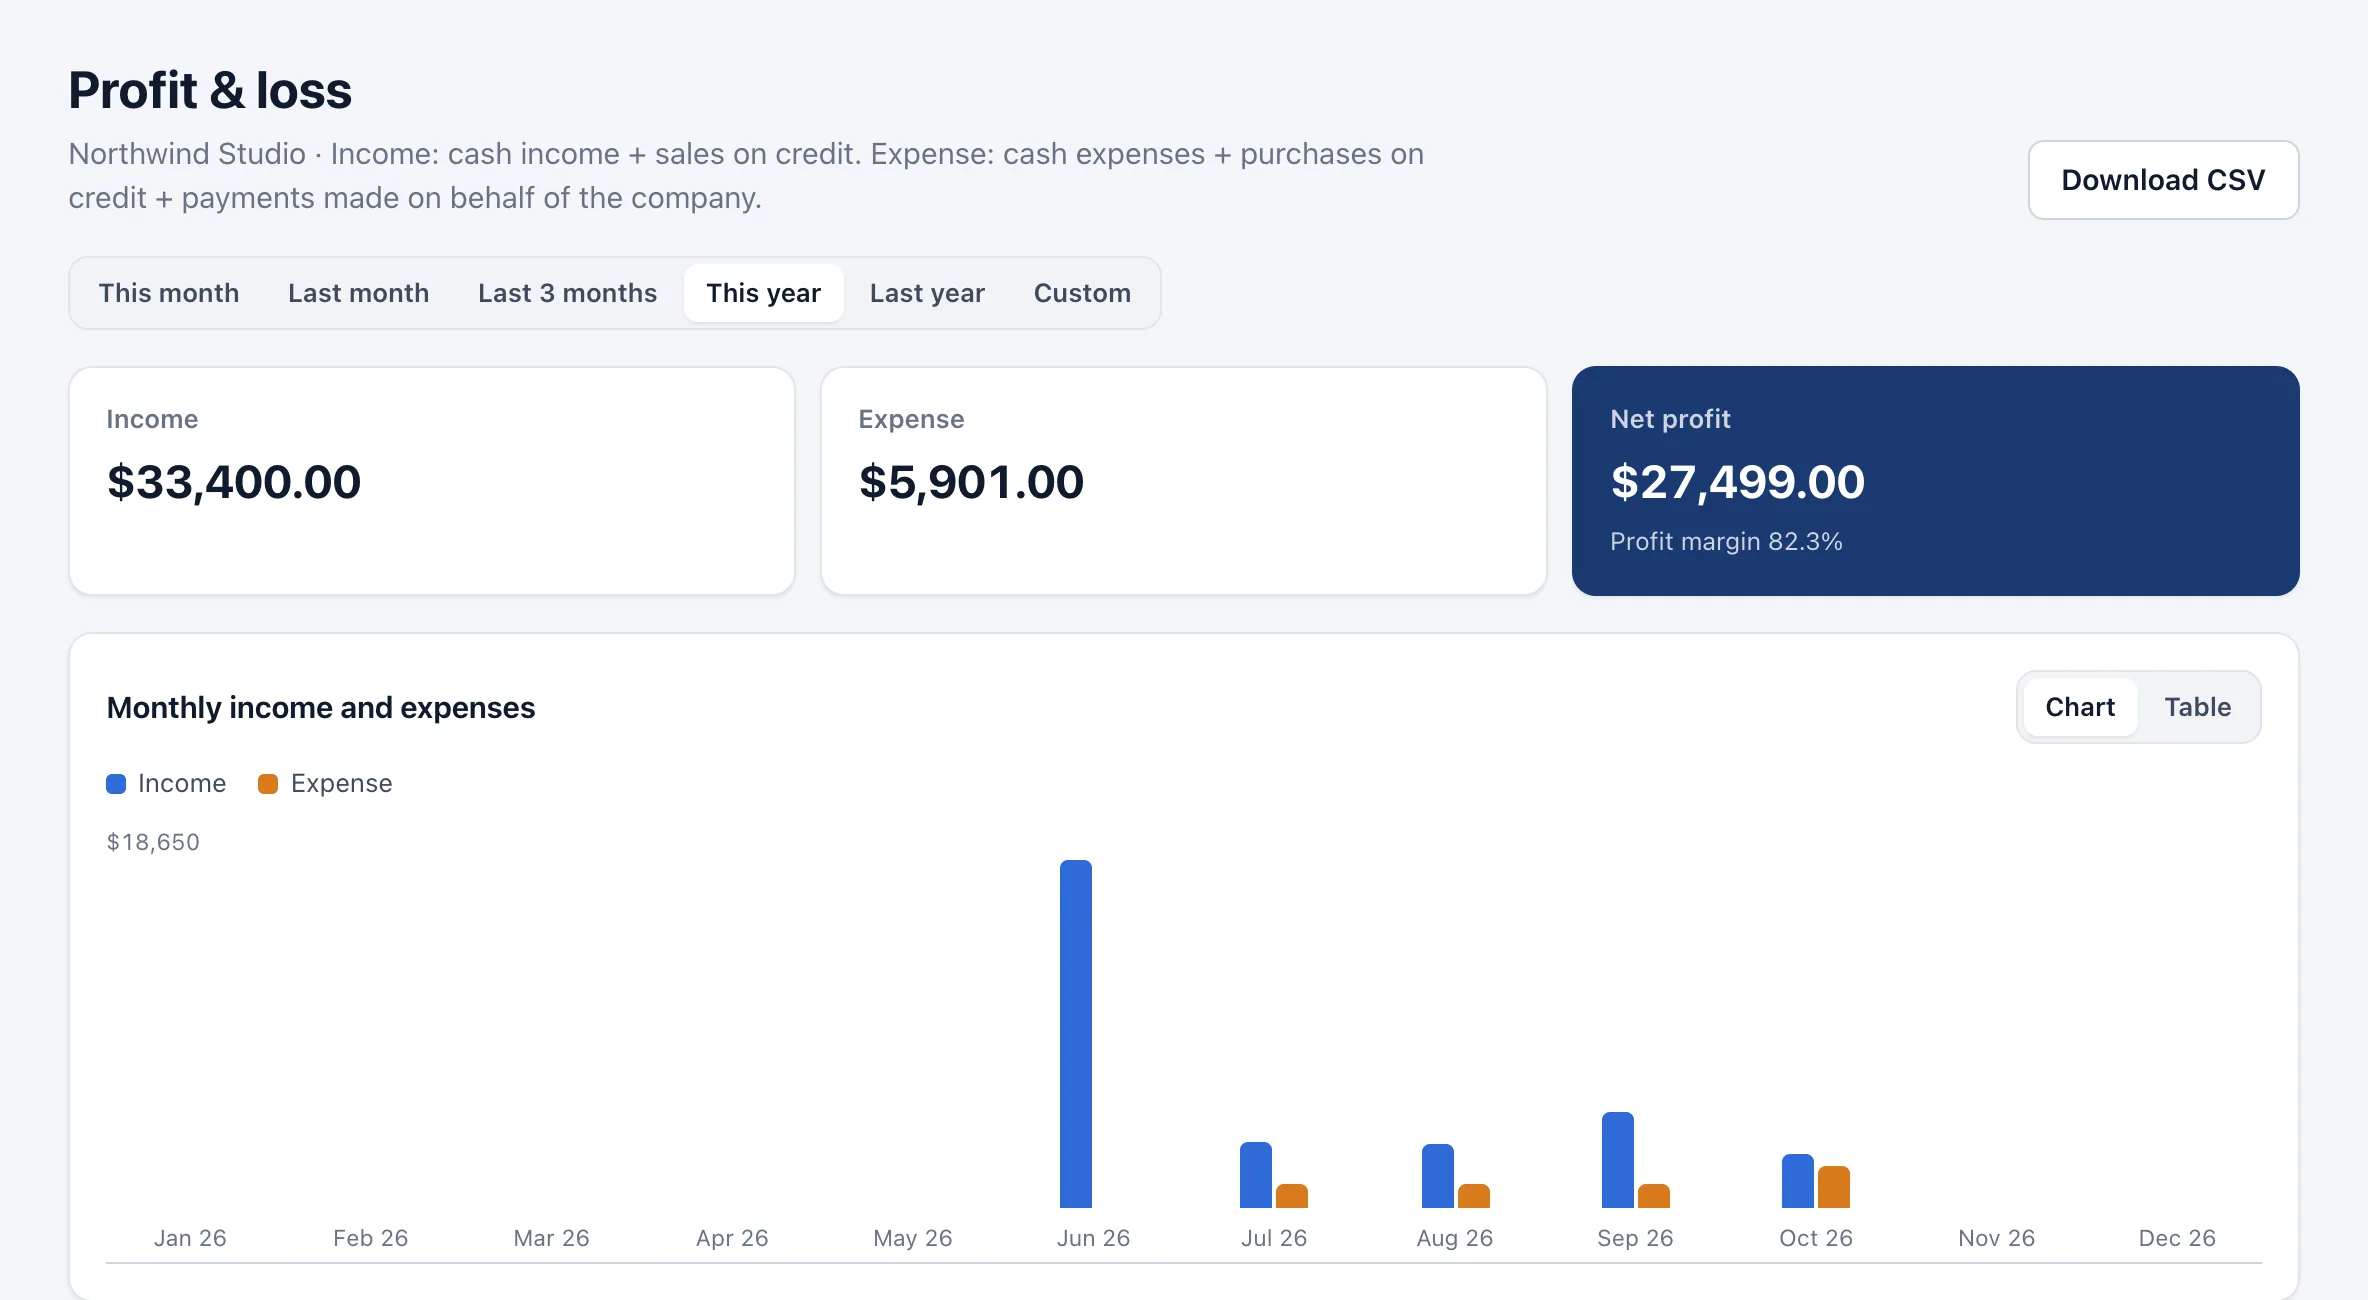Screen dimensions: 2368x1300
Task: Click the Jul 26 income bar
Action: (1256, 1175)
